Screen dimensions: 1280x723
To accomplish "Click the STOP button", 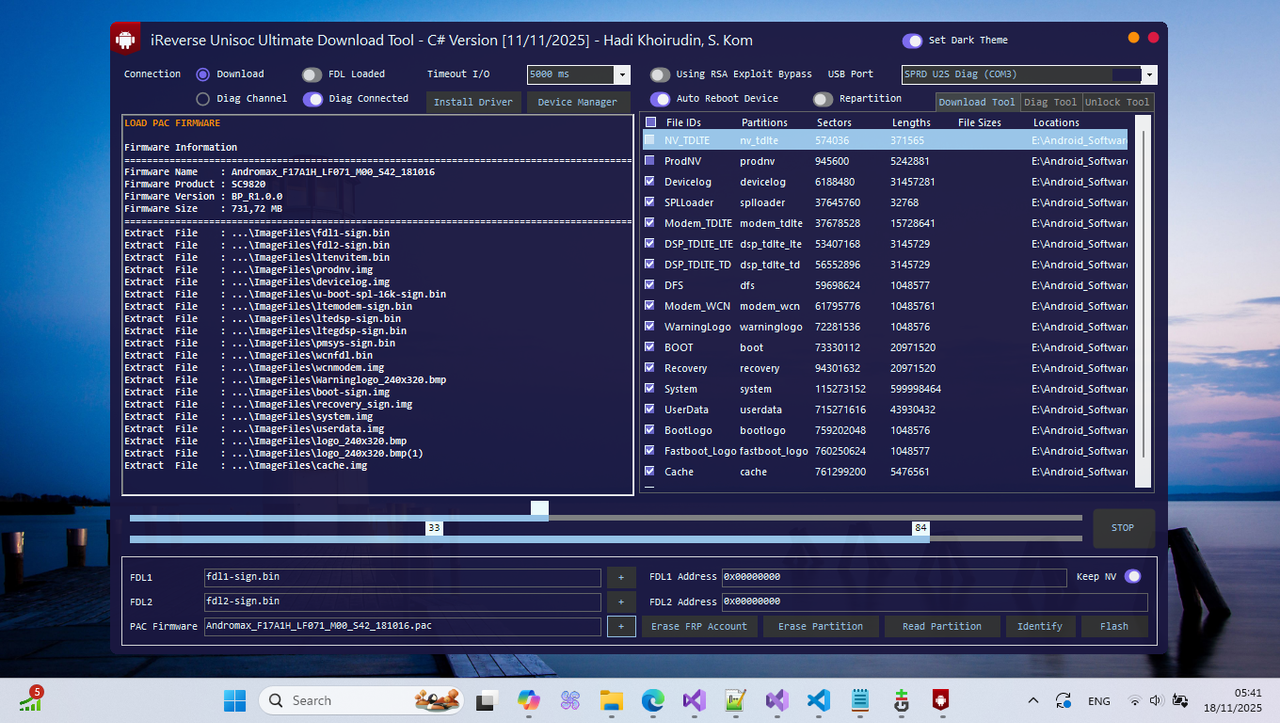I will (1123, 528).
